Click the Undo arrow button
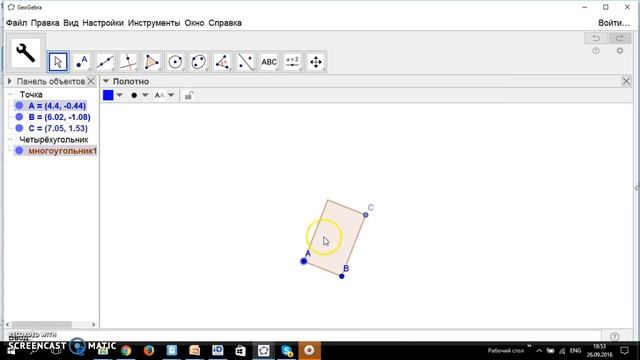 tap(596, 38)
